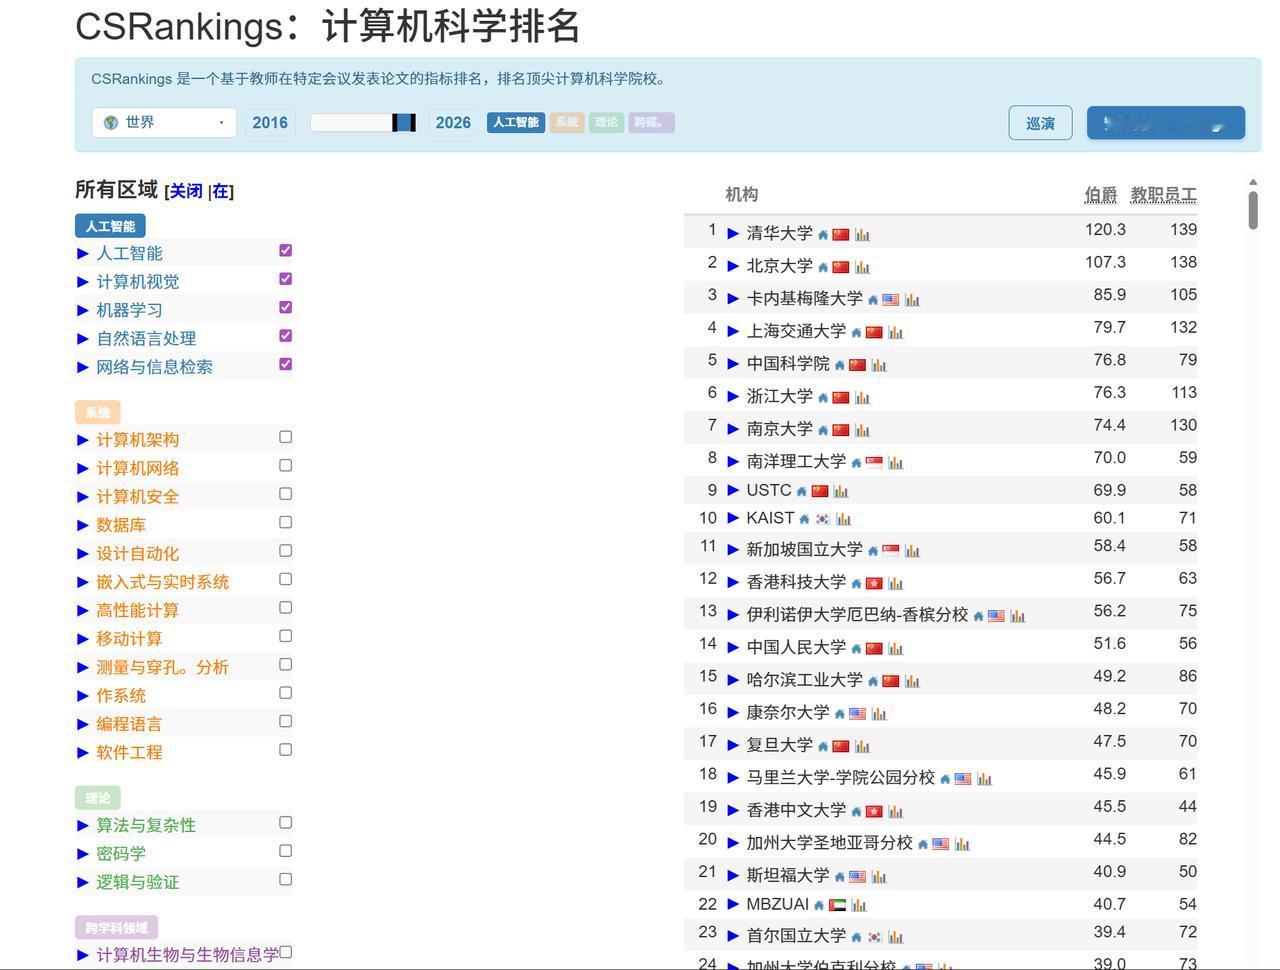1280x970 pixels.
Task: Show the bar chart icon for 康奈尔大学
Action: (879, 713)
